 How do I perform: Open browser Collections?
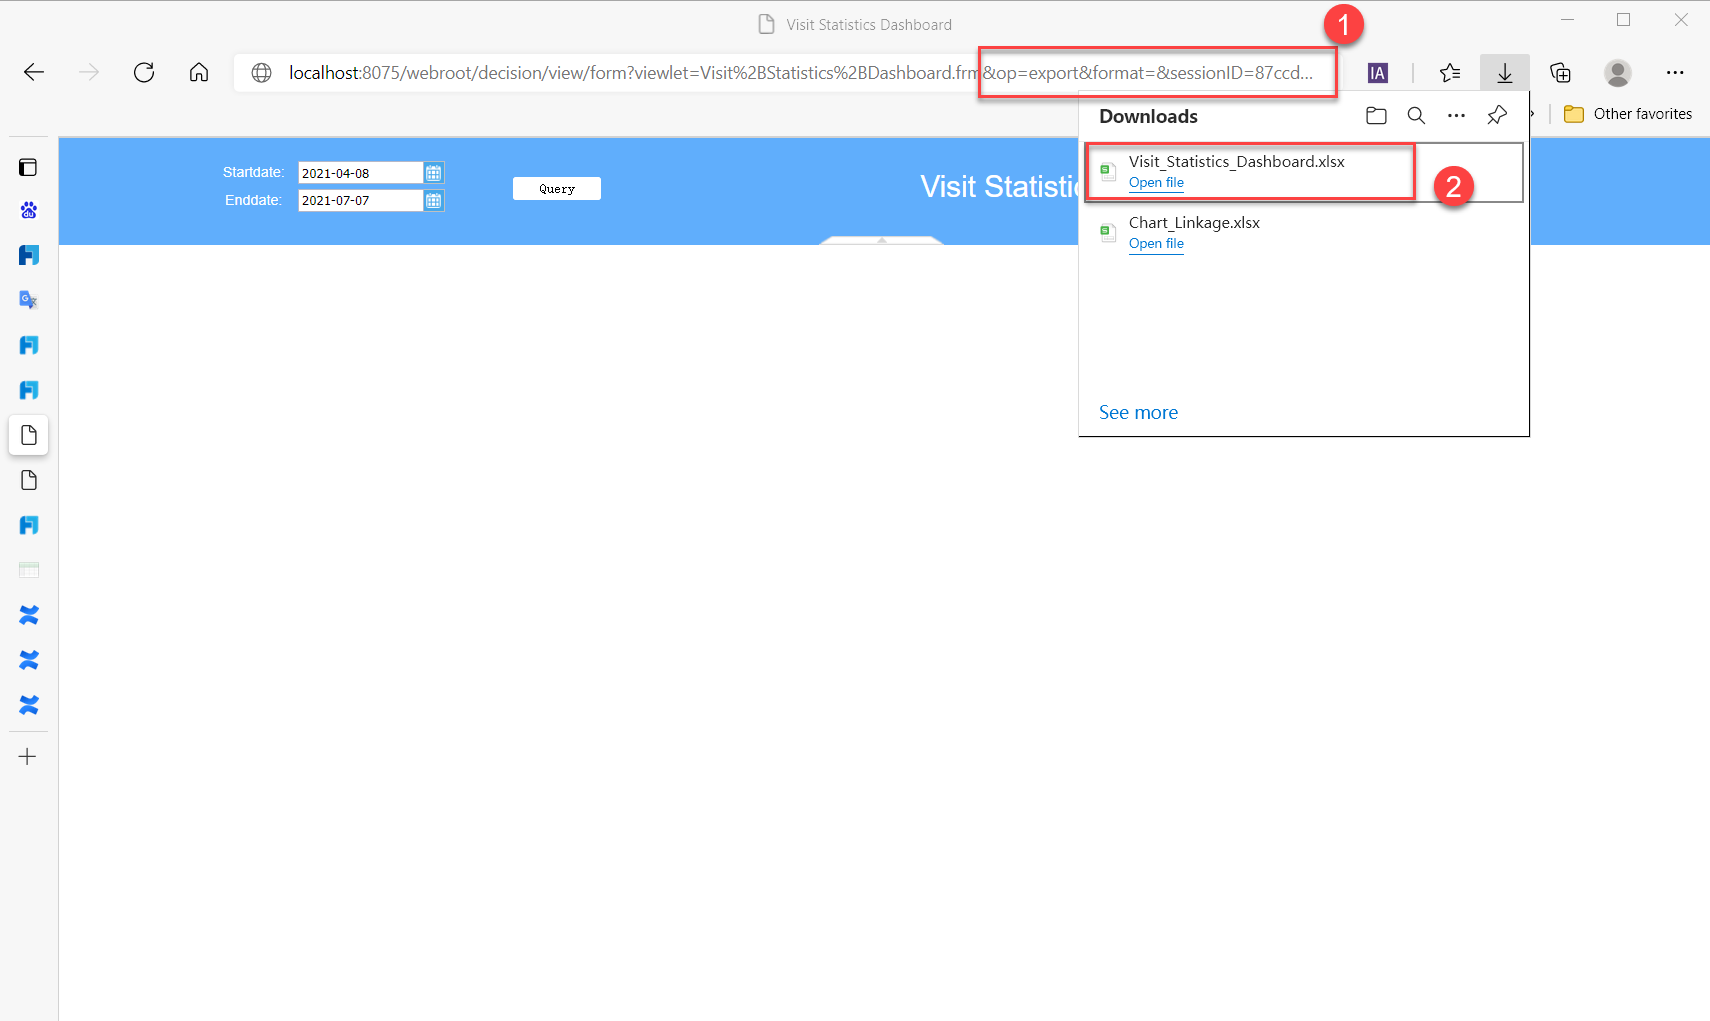click(x=1561, y=72)
